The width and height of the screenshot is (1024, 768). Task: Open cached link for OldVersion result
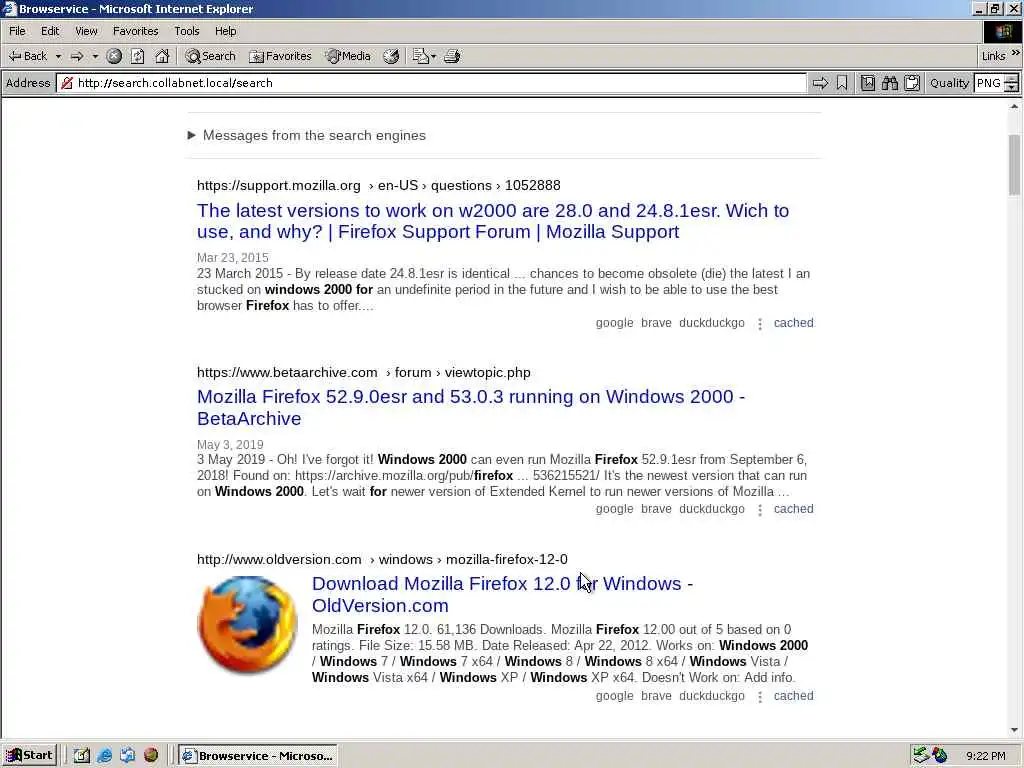[x=793, y=696]
